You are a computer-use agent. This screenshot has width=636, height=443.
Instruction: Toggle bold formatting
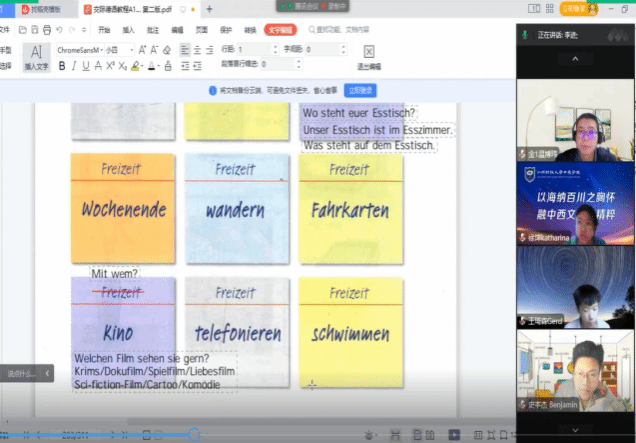(61, 67)
